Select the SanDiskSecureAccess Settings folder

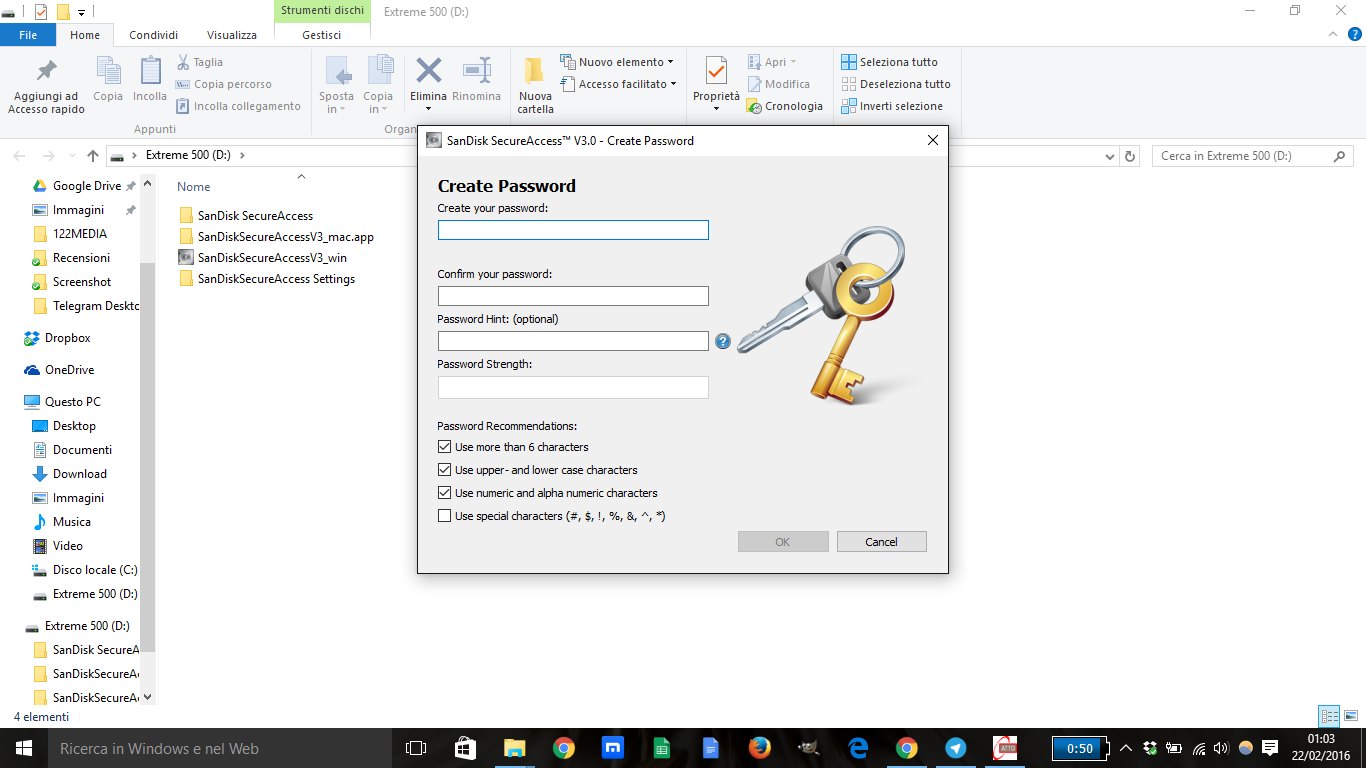pos(267,279)
